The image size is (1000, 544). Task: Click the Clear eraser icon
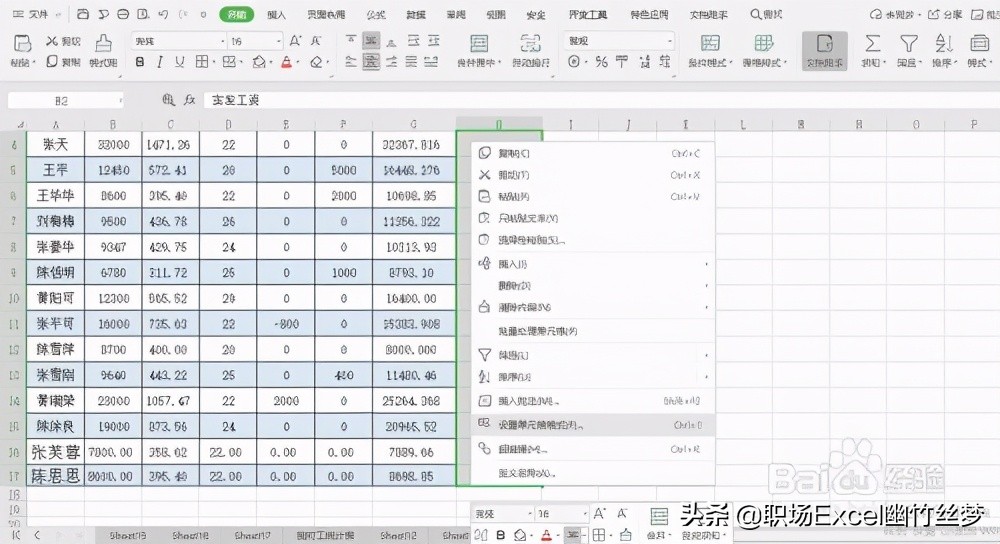316,62
